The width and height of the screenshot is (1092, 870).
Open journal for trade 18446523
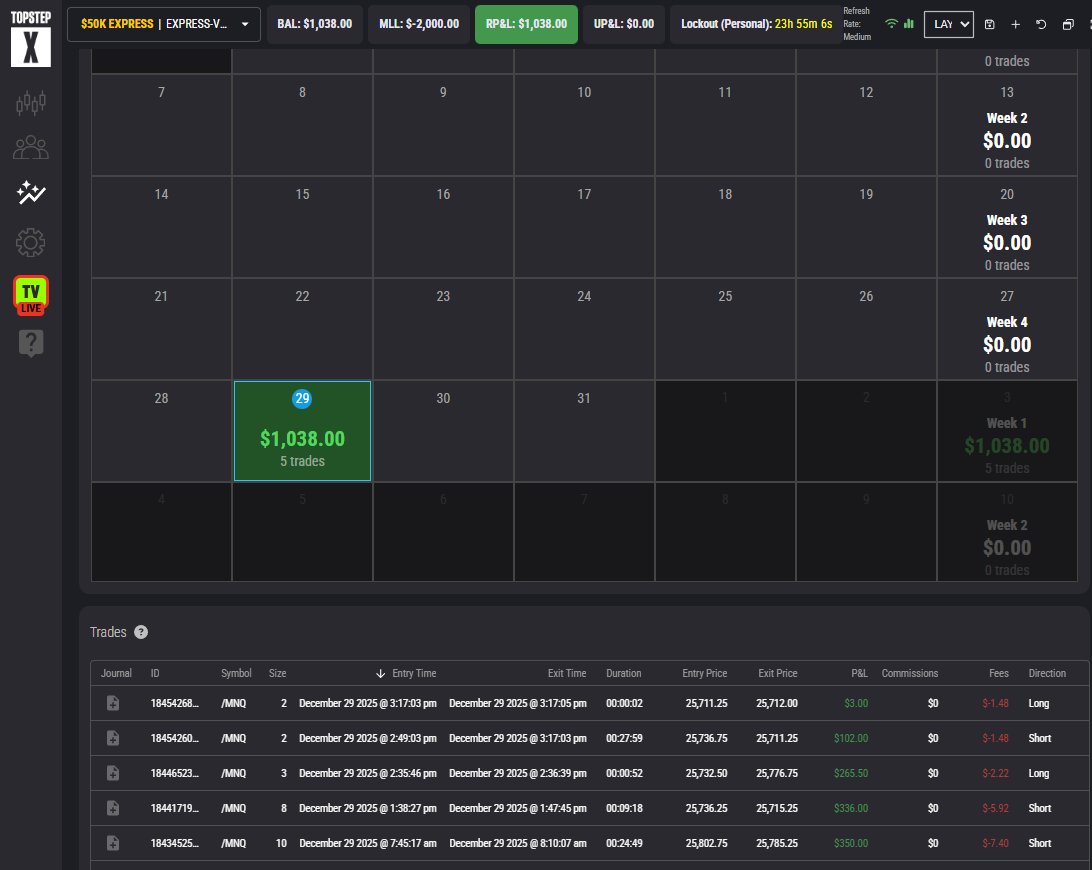(113, 773)
